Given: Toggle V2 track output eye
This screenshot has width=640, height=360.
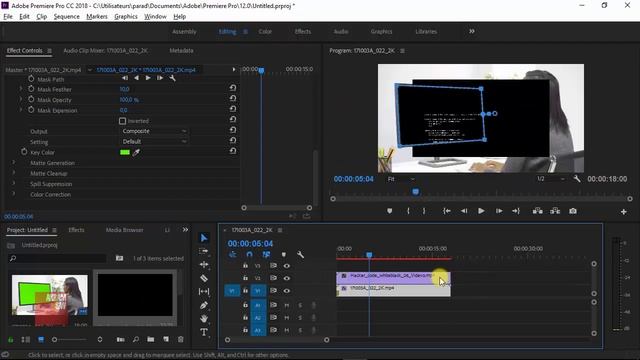Looking at the screenshot, I should pyautogui.click(x=287, y=278).
